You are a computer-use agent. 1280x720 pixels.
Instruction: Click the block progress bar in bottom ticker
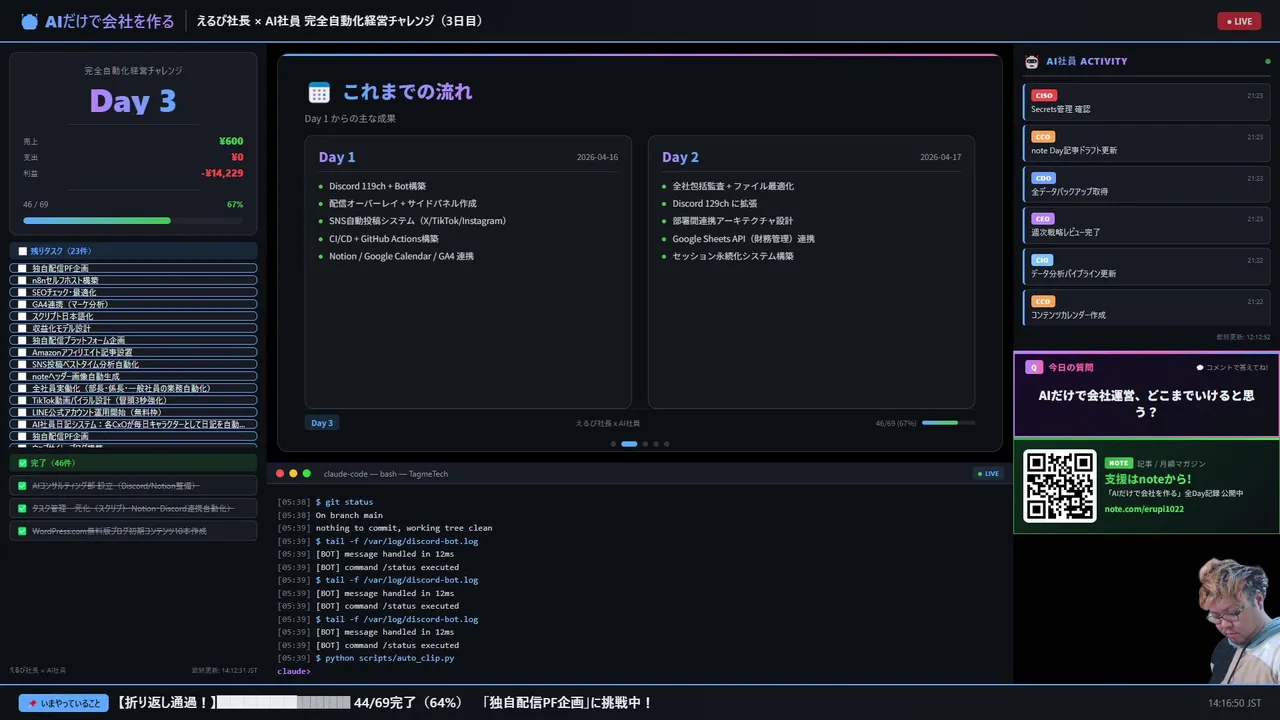pos(283,703)
